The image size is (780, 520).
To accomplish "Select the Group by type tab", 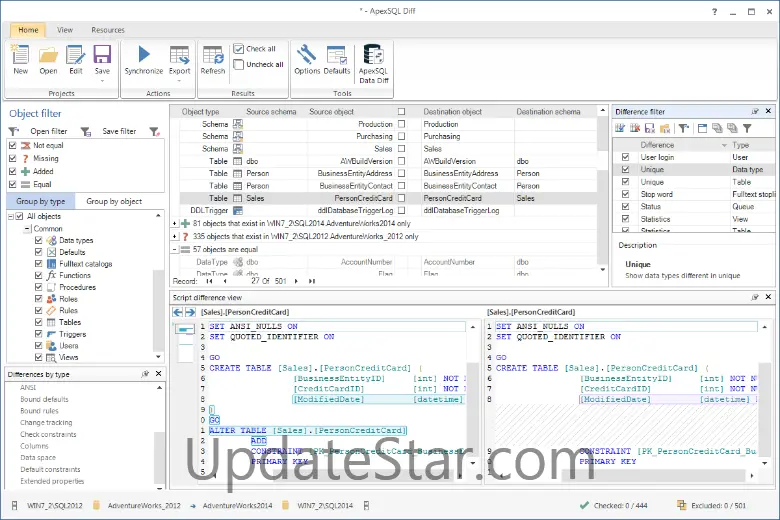I will click(41, 201).
